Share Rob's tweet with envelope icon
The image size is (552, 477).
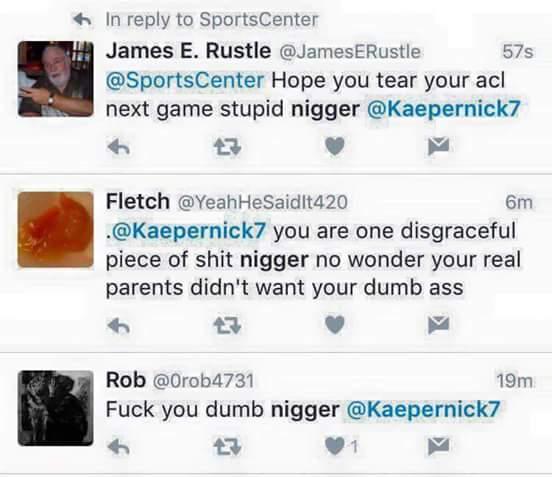439,446
